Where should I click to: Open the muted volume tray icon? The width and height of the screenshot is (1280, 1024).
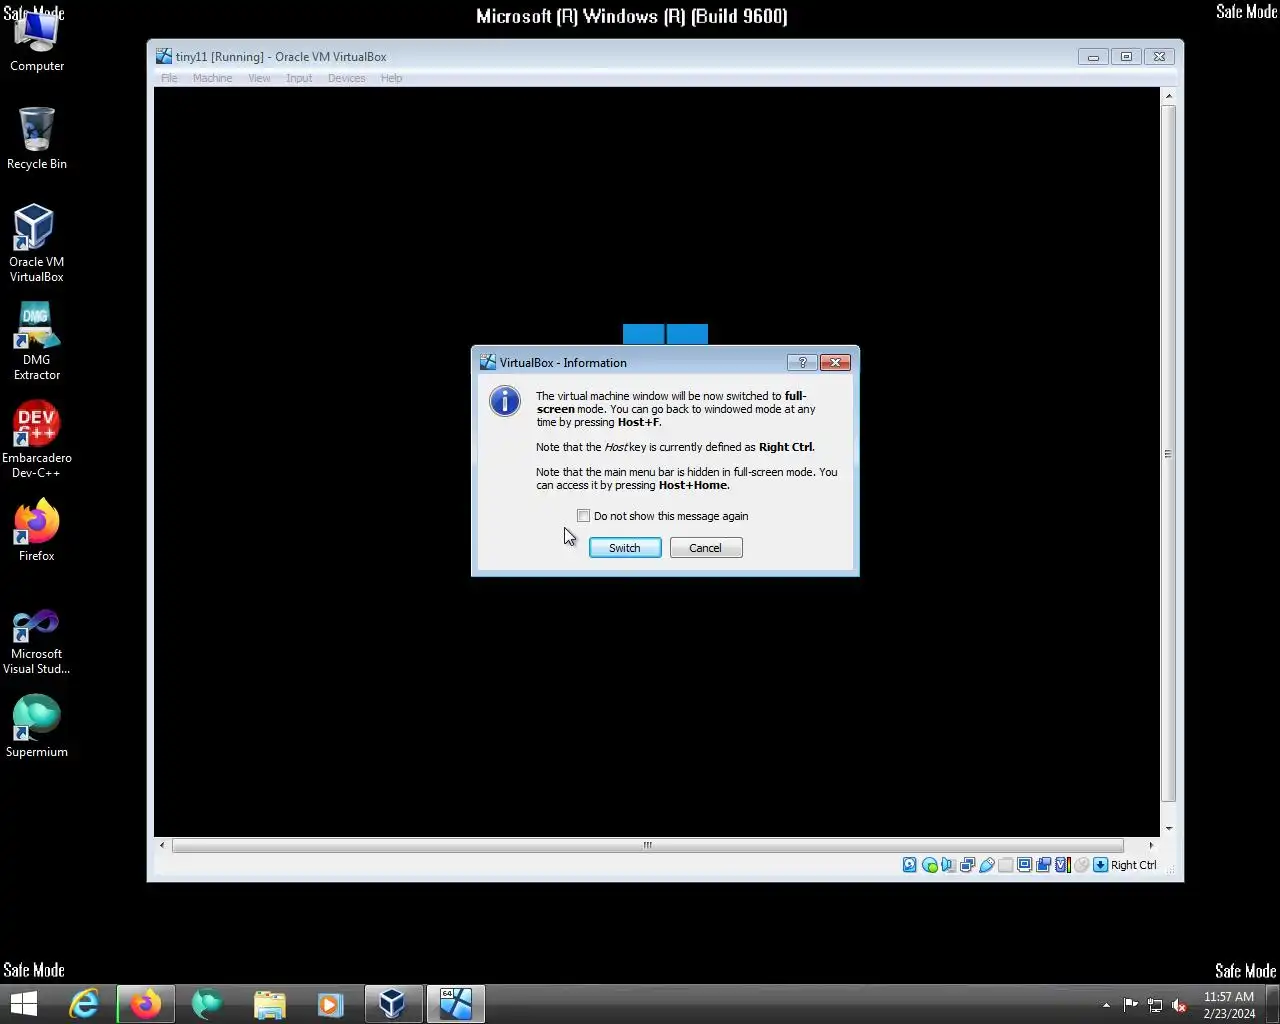(x=1179, y=1005)
